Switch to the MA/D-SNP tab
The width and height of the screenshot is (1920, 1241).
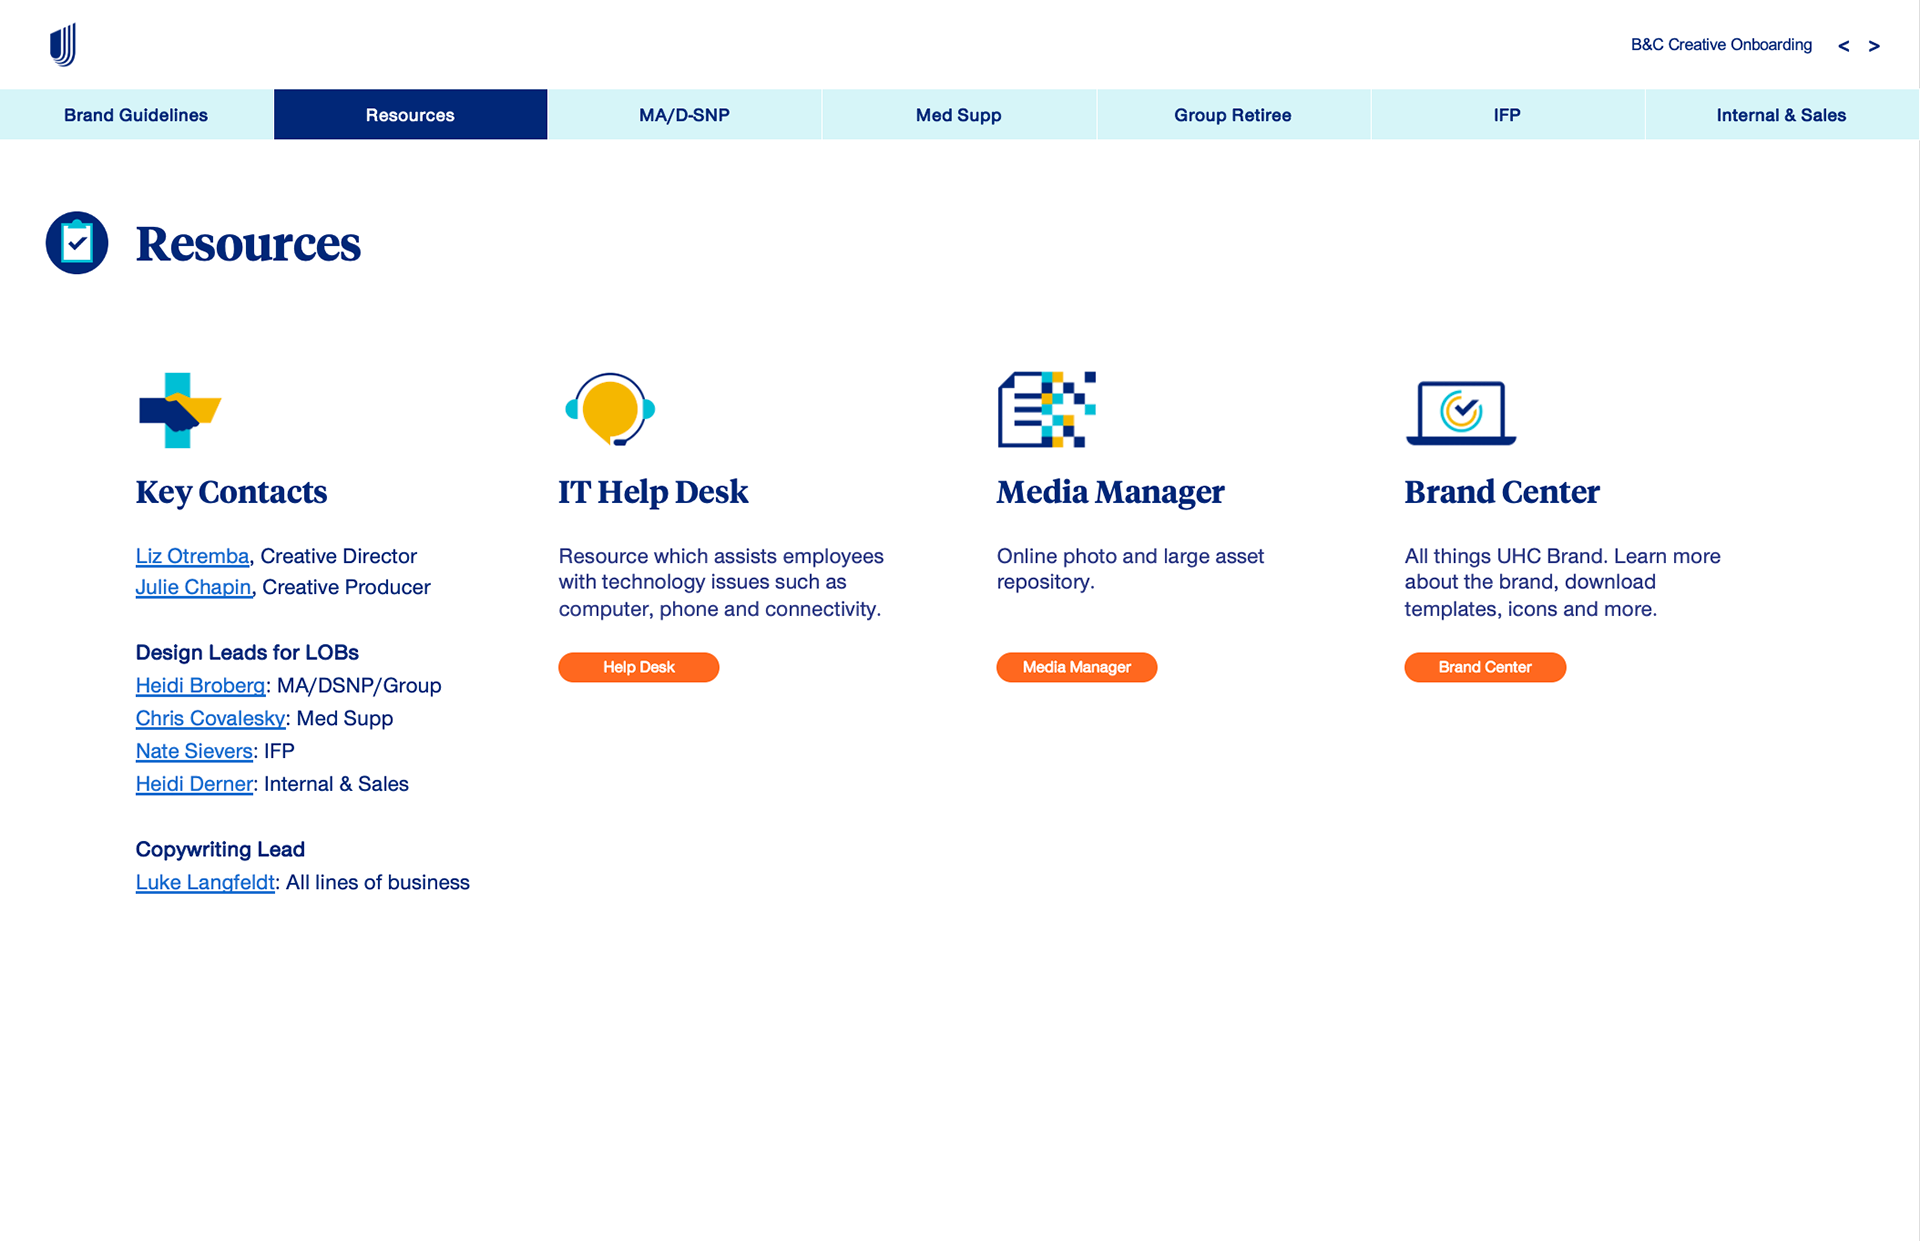[684, 114]
